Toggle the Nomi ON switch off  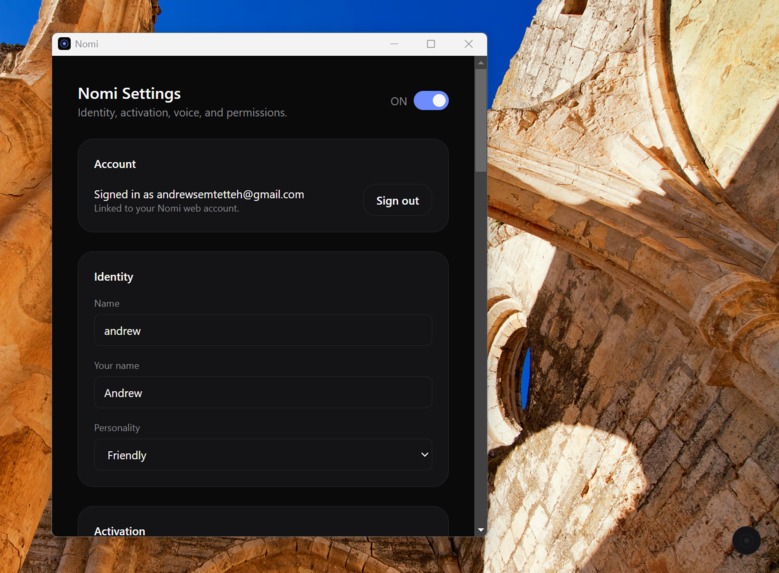point(431,101)
